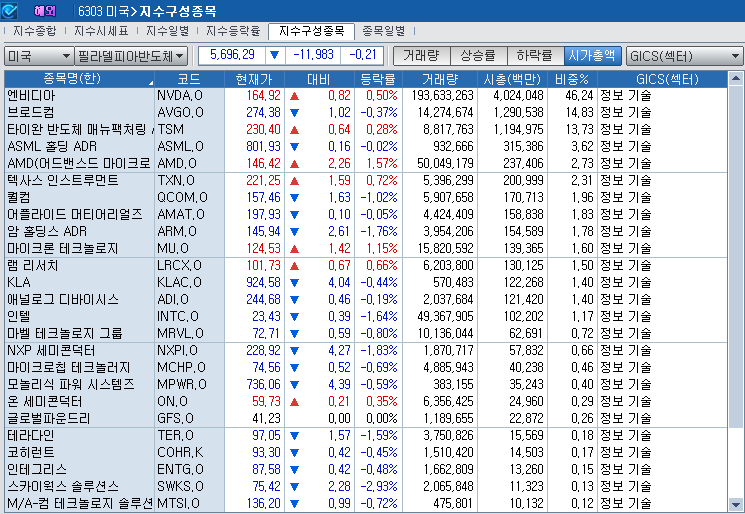Select the KLA row name
Screen dimensions: 745x514
tap(19, 283)
